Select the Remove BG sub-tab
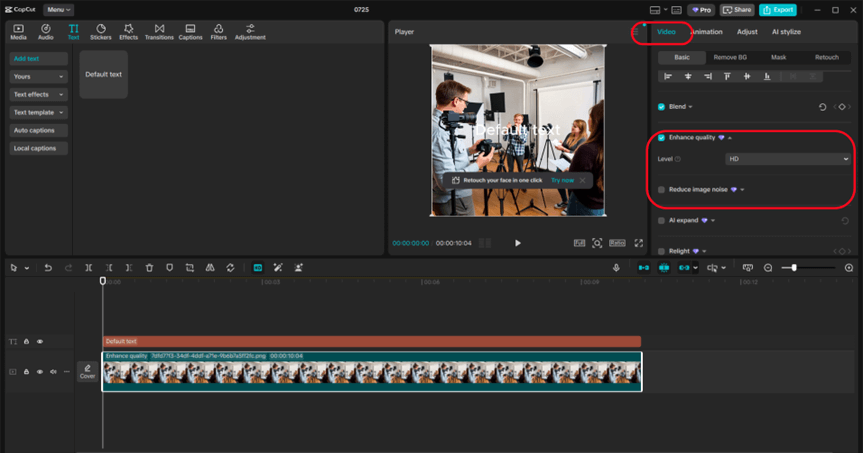 [729, 57]
